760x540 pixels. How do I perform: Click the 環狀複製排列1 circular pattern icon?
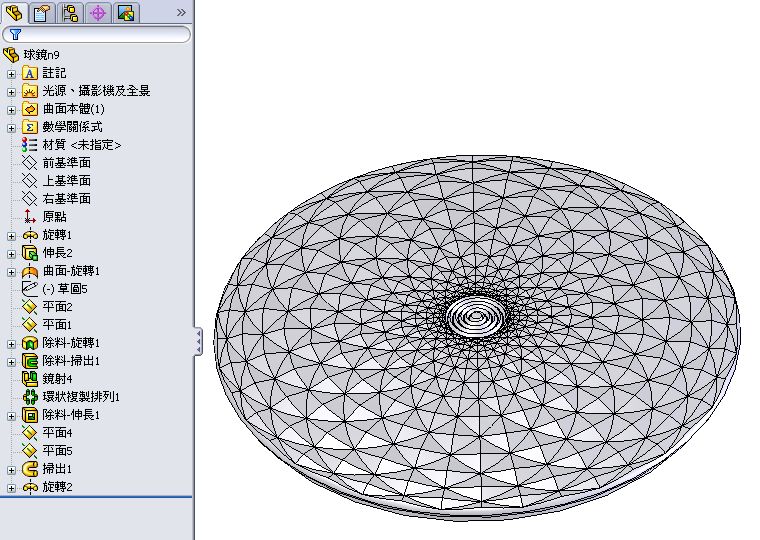(x=30, y=397)
